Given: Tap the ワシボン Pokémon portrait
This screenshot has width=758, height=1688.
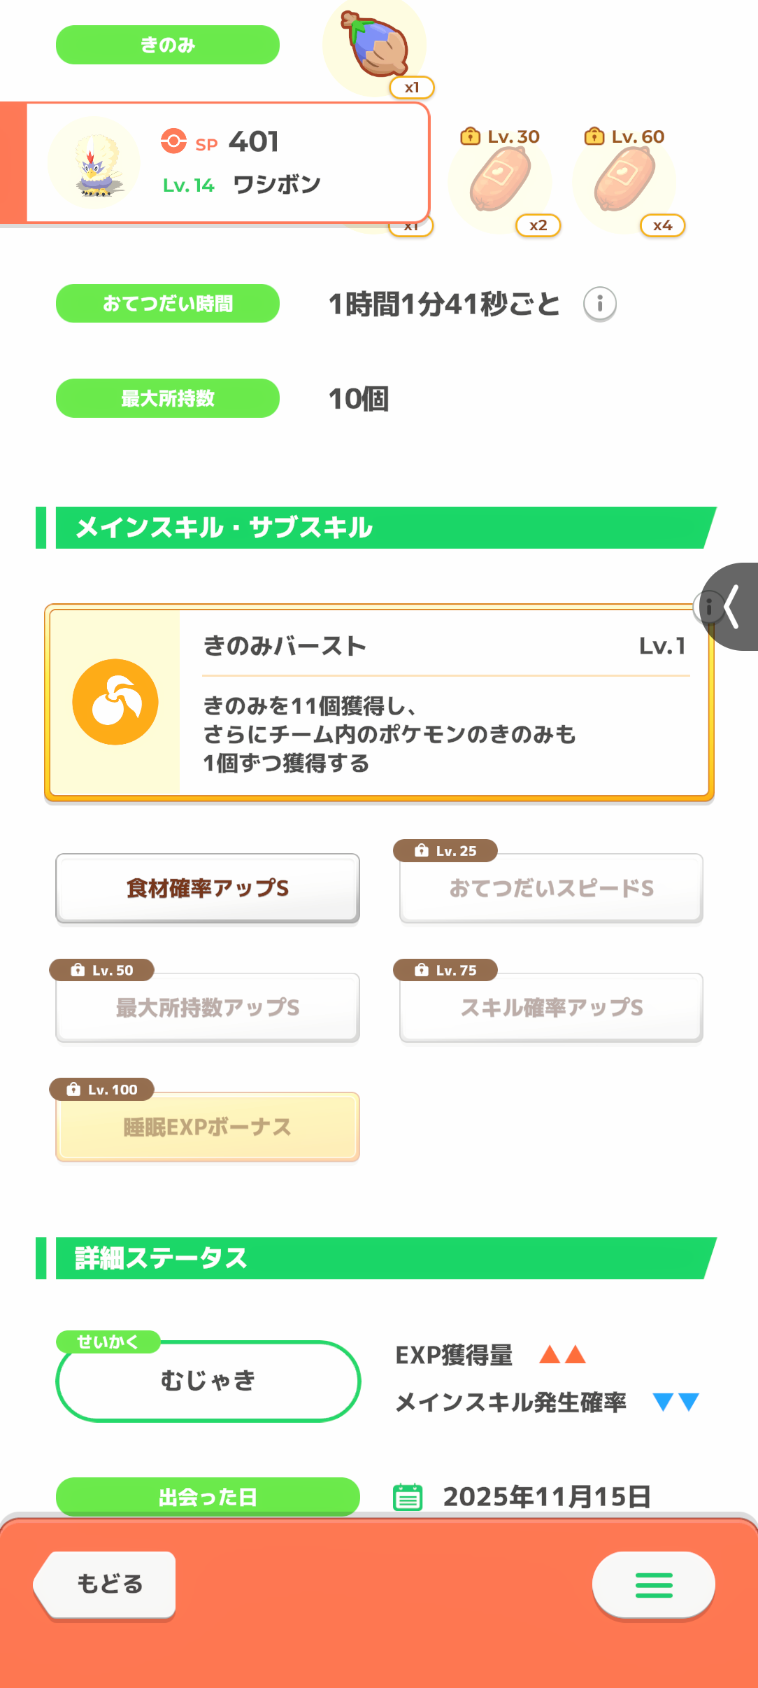Looking at the screenshot, I should [x=94, y=163].
